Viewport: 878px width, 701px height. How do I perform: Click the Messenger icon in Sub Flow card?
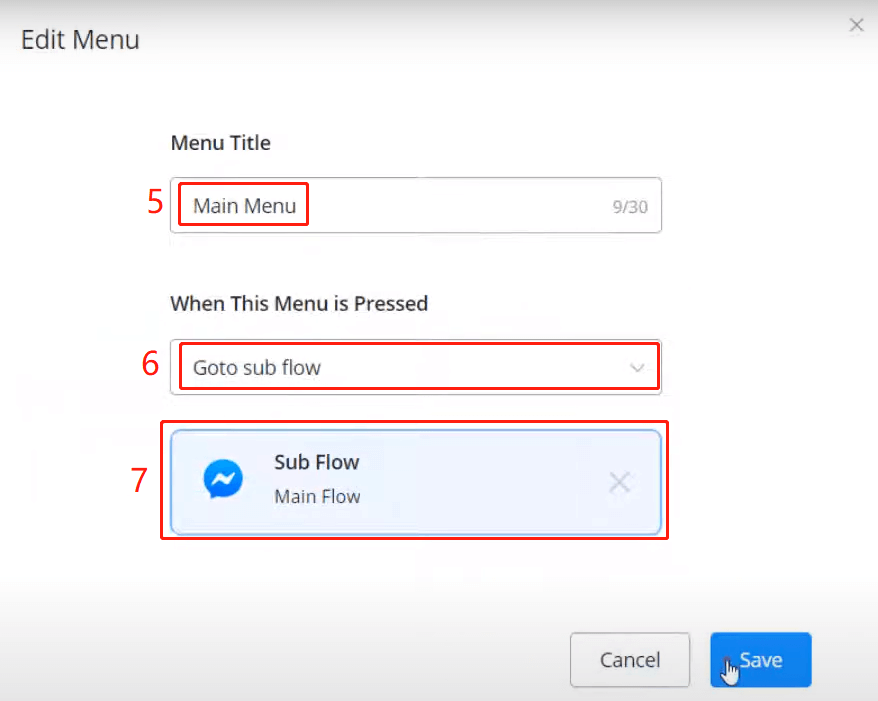[x=222, y=480]
